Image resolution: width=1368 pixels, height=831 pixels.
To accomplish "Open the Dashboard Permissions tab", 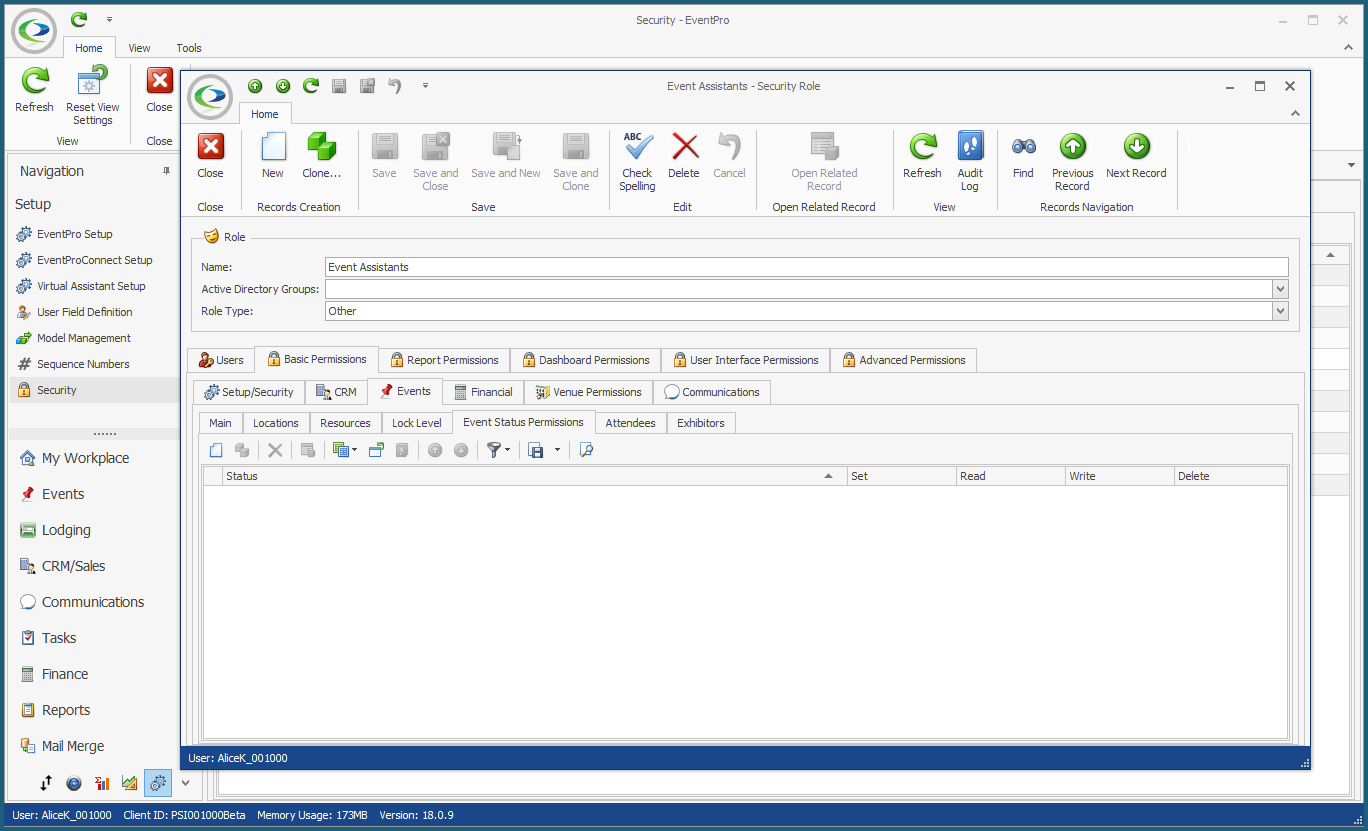I will click(x=585, y=360).
